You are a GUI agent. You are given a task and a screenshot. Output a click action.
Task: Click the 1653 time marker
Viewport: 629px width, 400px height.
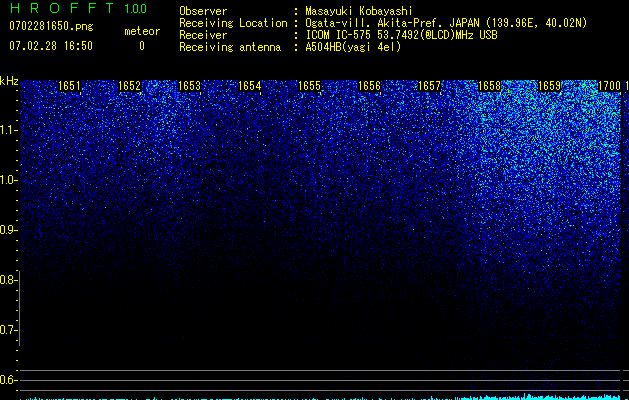tap(189, 86)
